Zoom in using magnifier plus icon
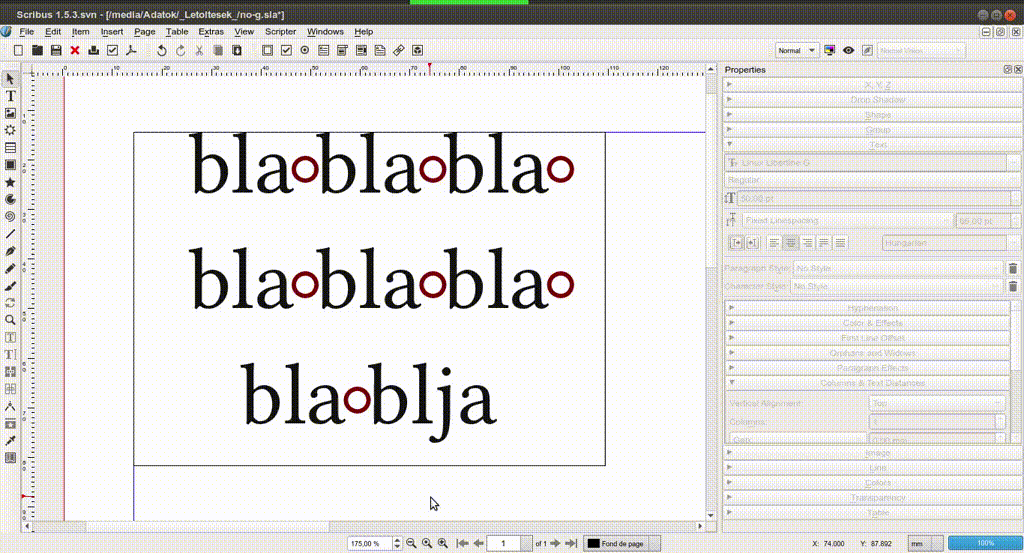Image resolution: width=1024 pixels, height=553 pixels. tap(427, 543)
